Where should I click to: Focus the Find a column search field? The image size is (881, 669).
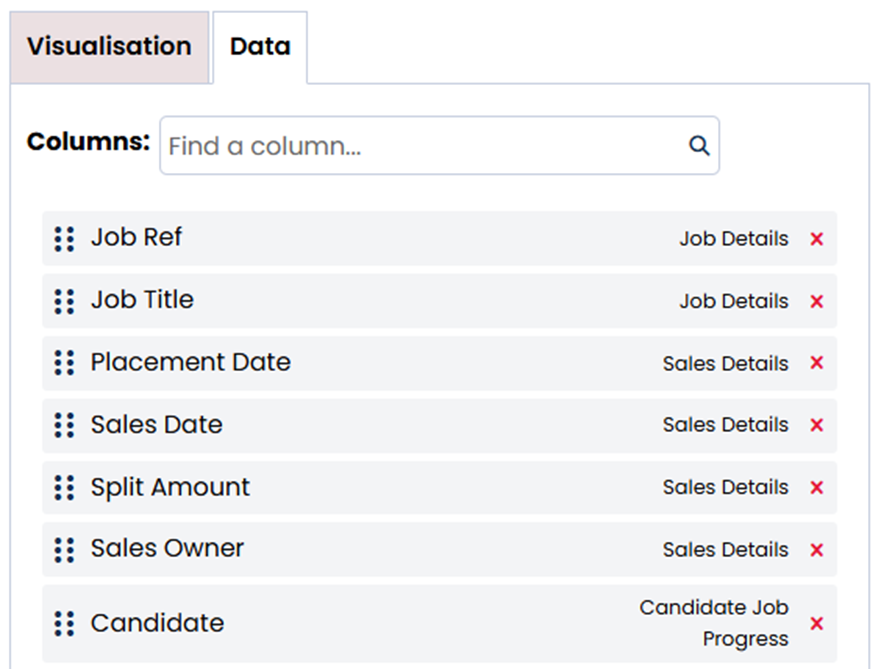(420, 146)
